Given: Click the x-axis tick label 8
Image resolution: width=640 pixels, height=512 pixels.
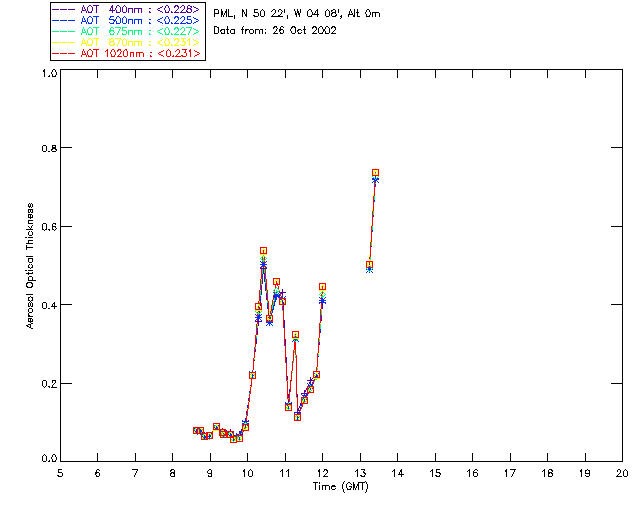Looking at the screenshot, I should click(x=173, y=473).
